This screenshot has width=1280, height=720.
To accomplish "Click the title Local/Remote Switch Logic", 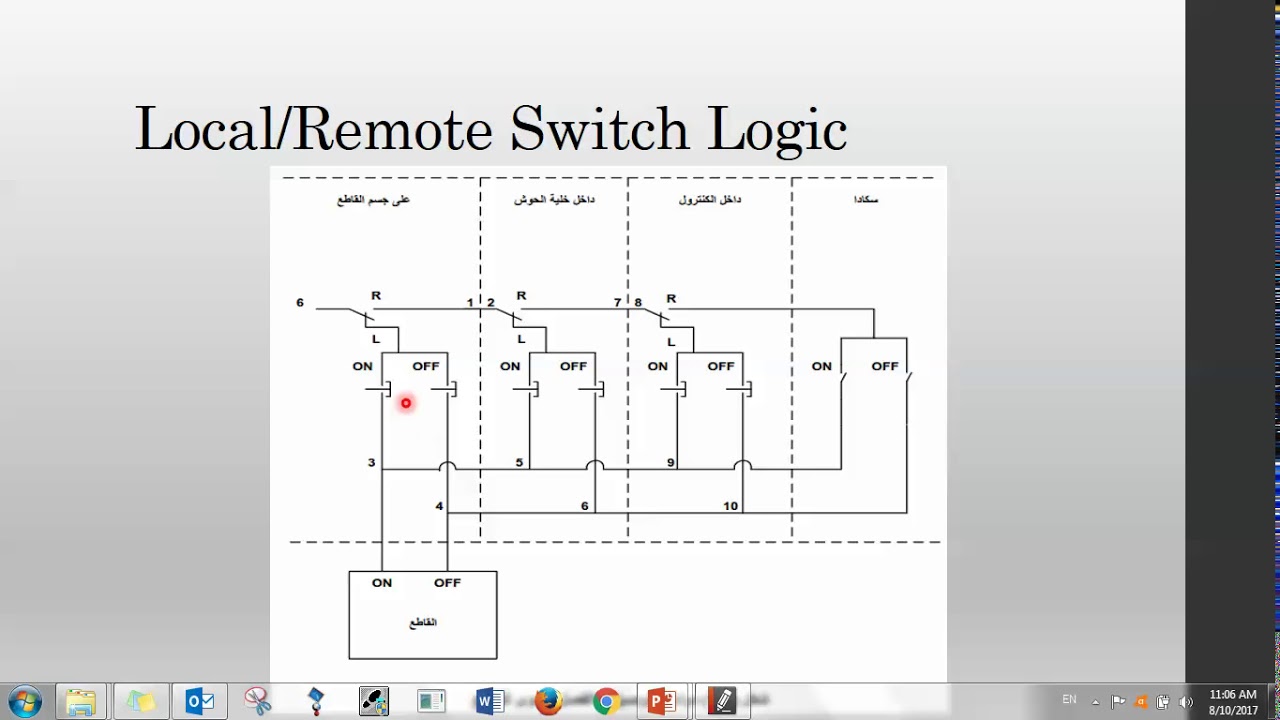I will (491, 129).
